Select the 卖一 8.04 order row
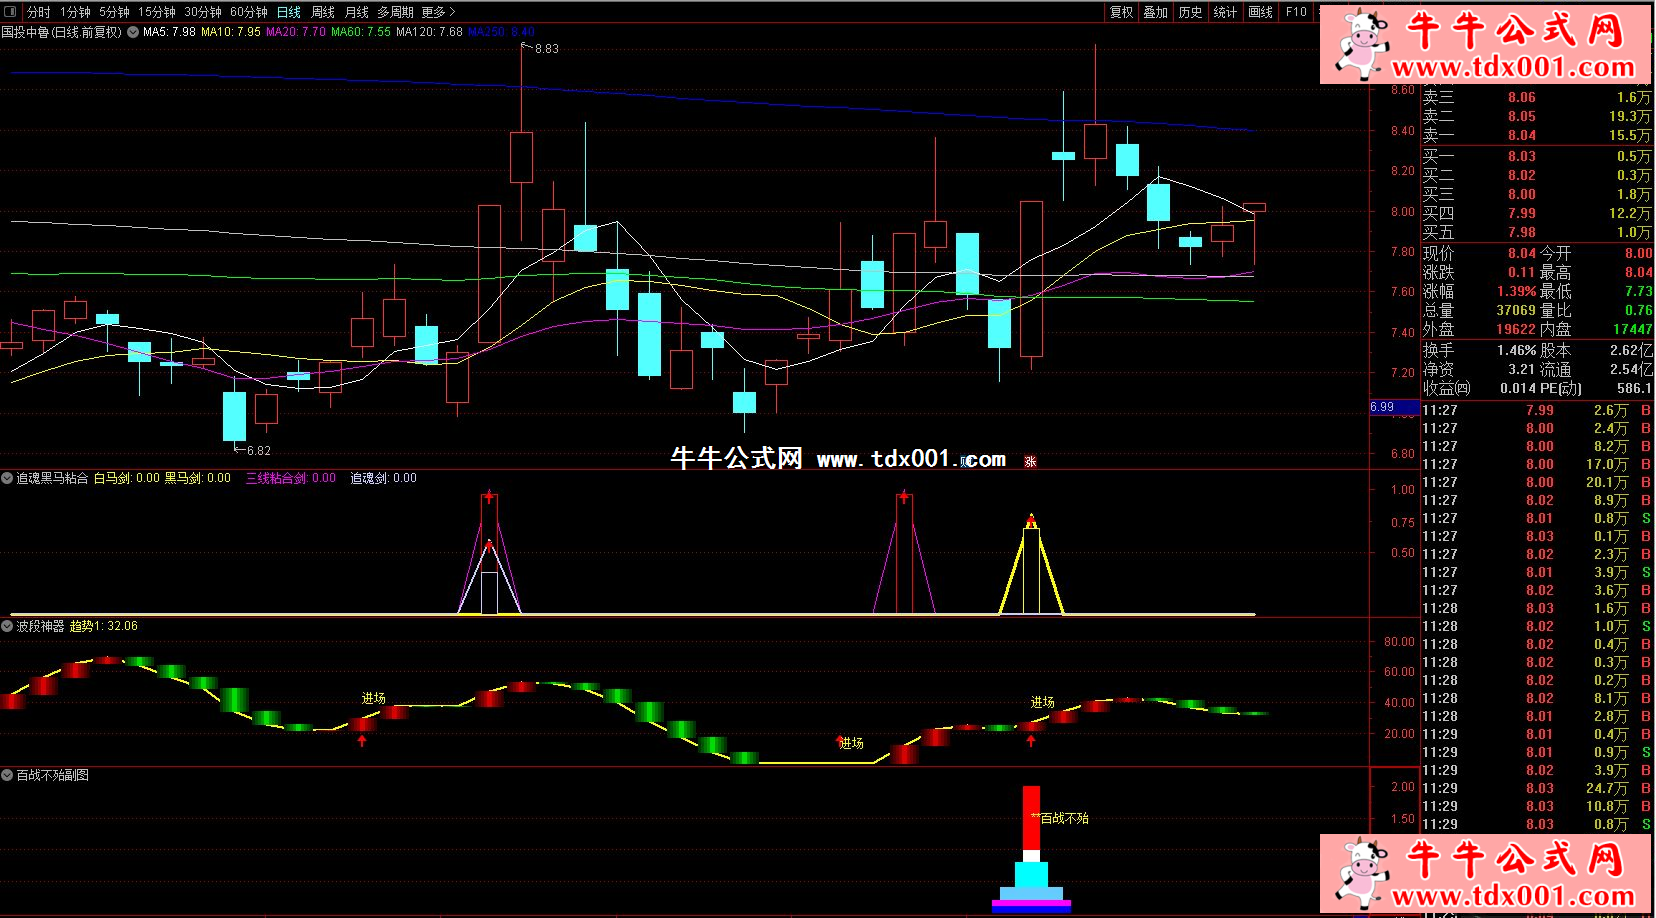 1537,135
